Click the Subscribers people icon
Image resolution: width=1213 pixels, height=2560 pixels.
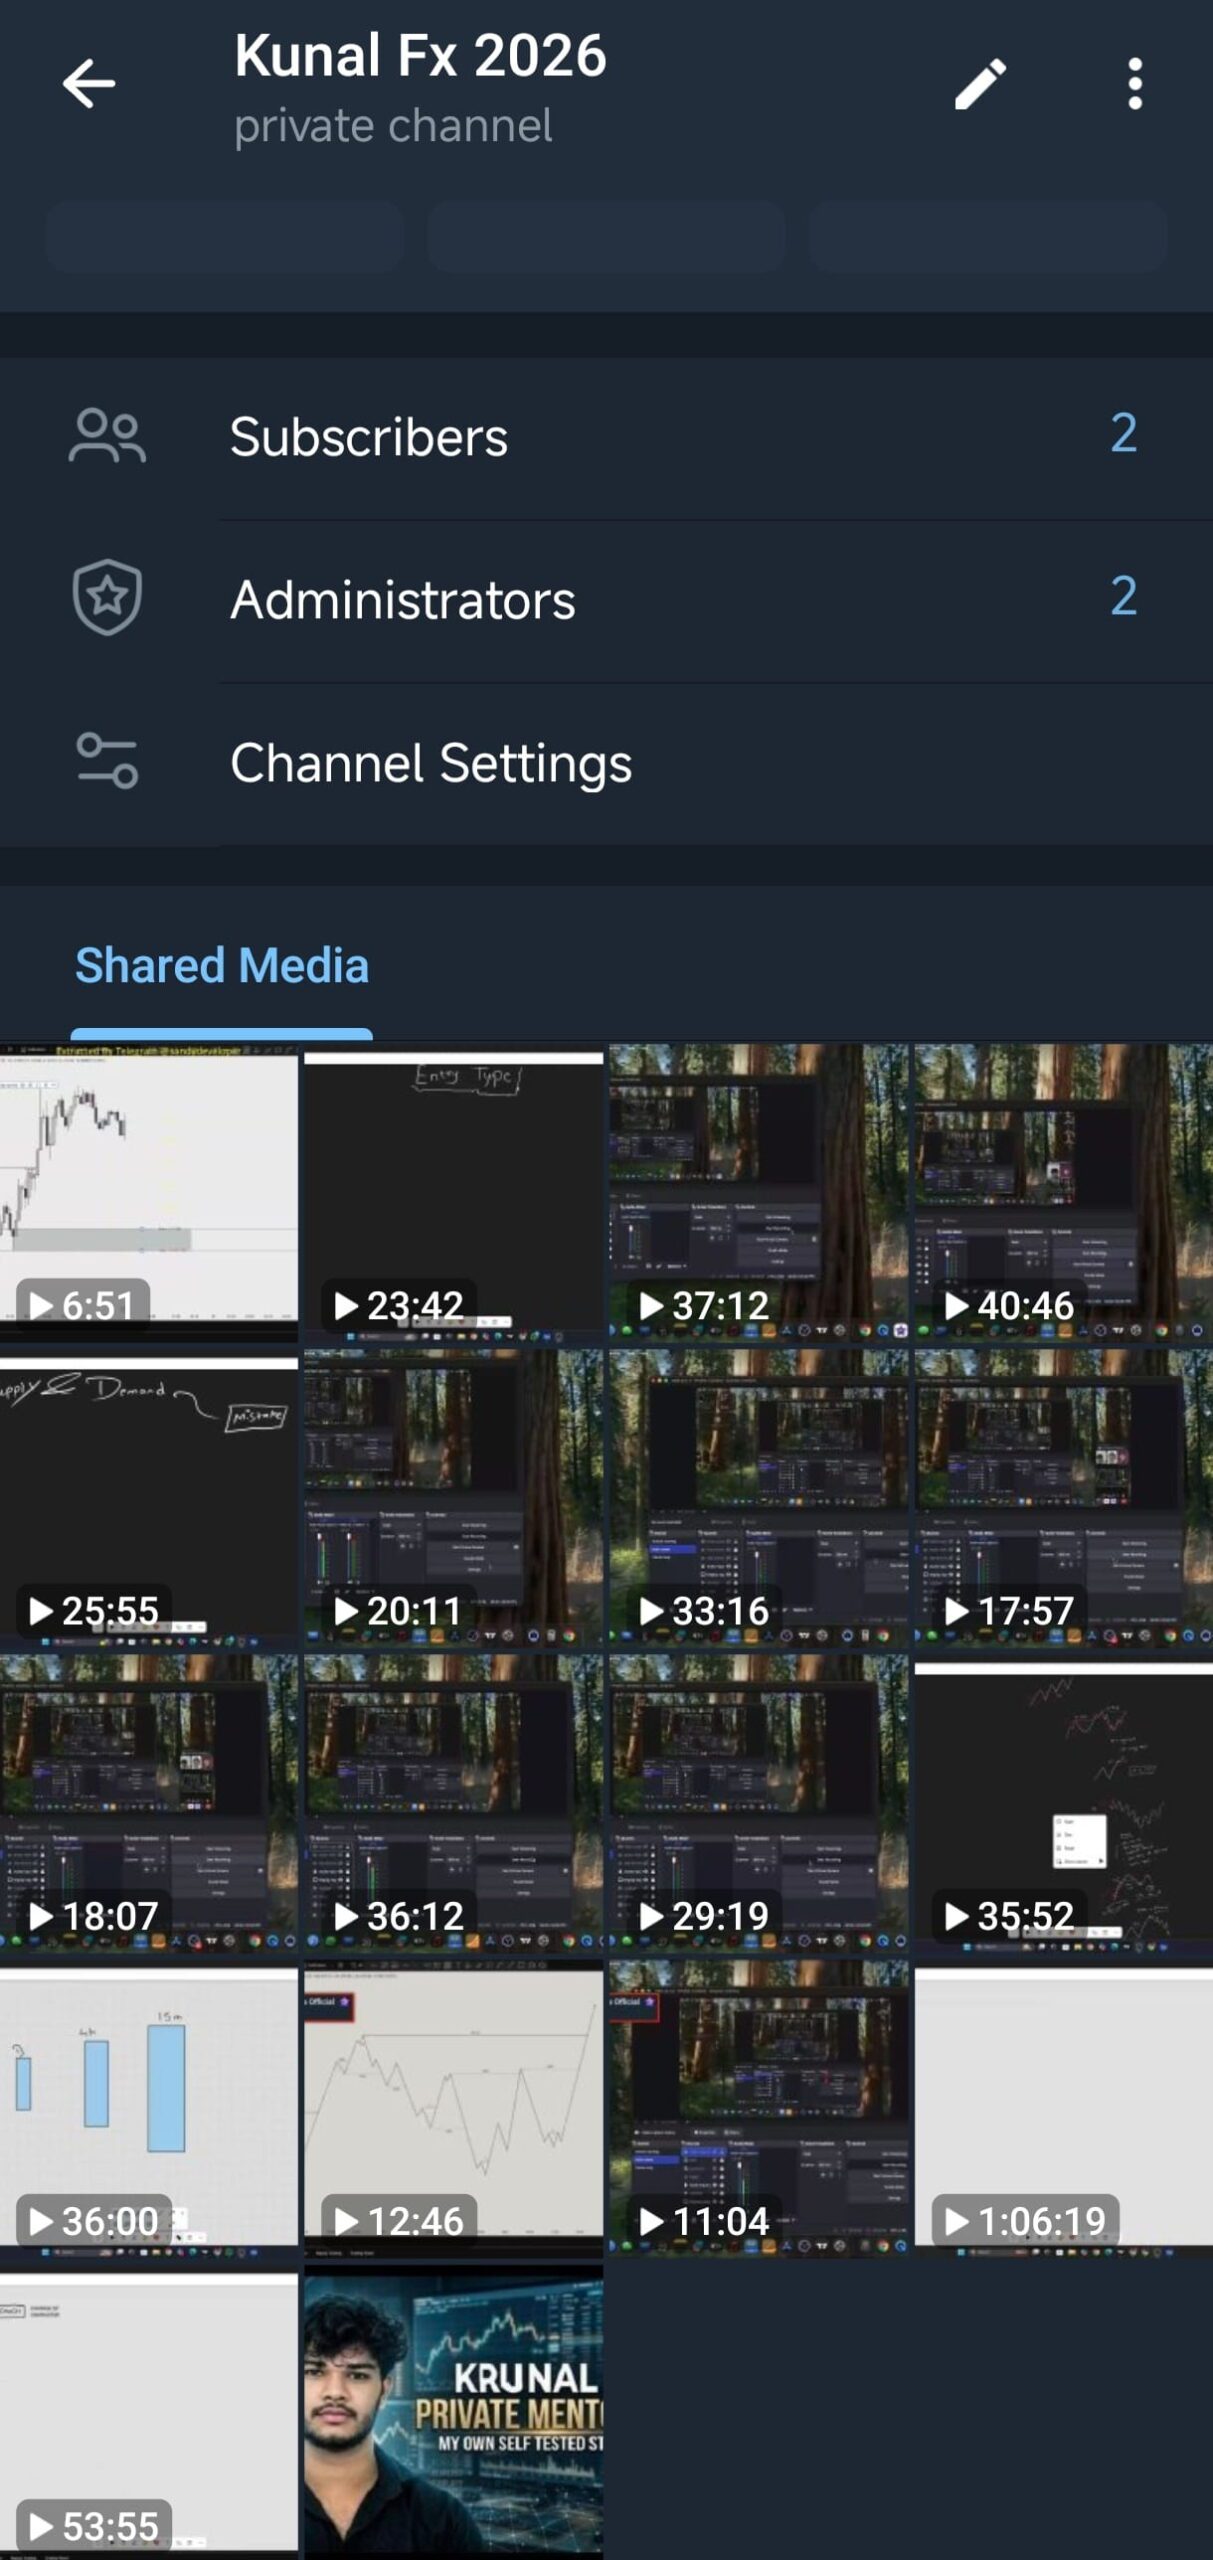tap(107, 436)
